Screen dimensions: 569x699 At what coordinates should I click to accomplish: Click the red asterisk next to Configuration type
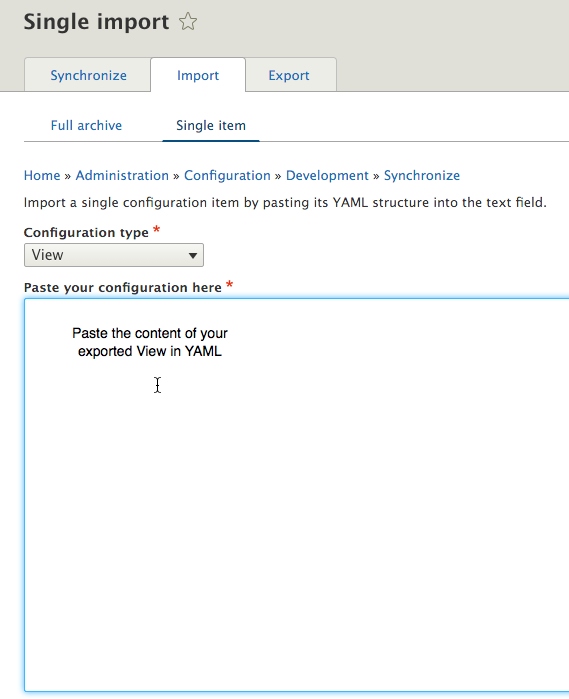pyautogui.click(x=157, y=230)
